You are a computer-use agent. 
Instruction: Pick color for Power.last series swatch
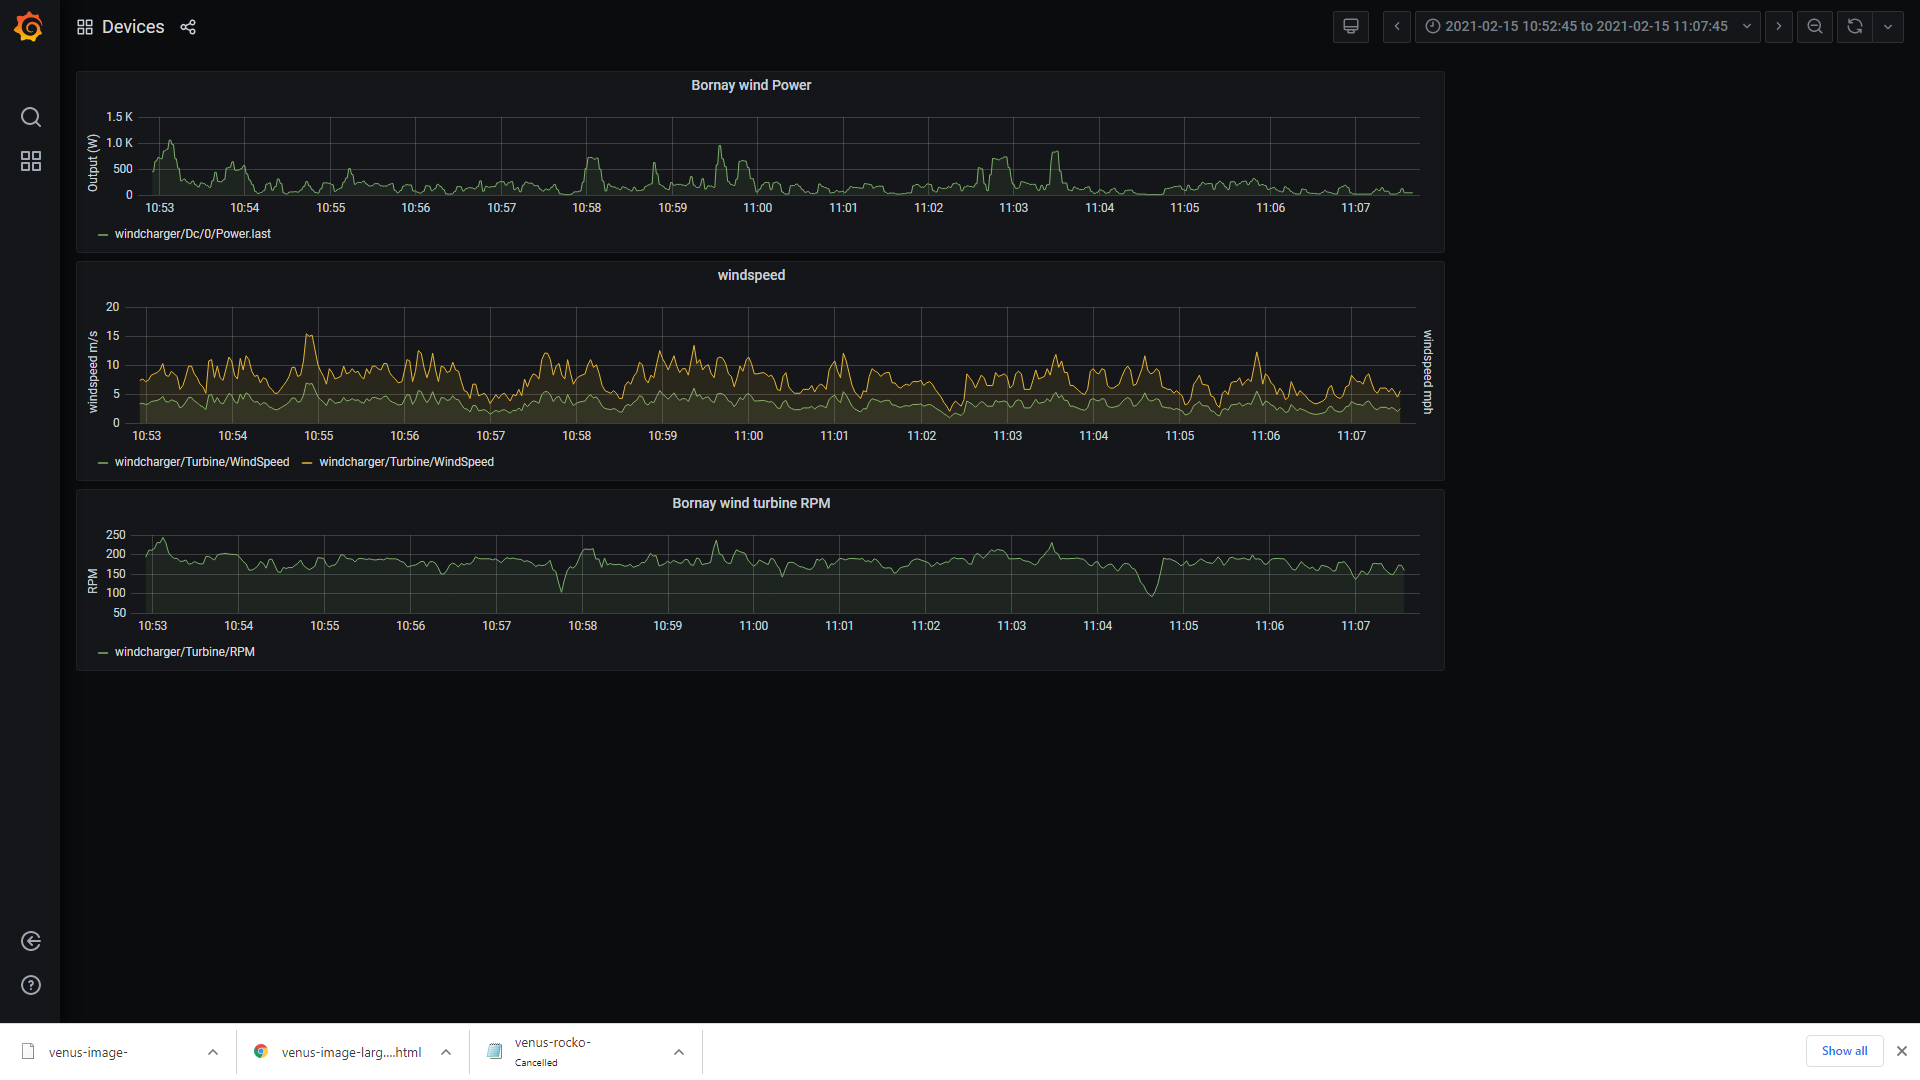coord(103,235)
